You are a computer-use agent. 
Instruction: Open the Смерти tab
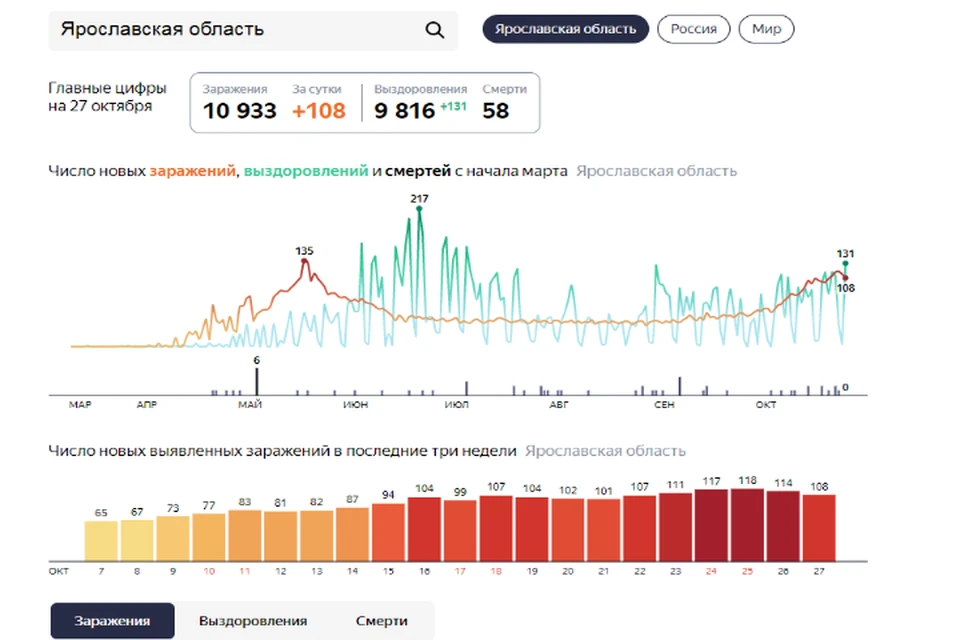[381, 620]
